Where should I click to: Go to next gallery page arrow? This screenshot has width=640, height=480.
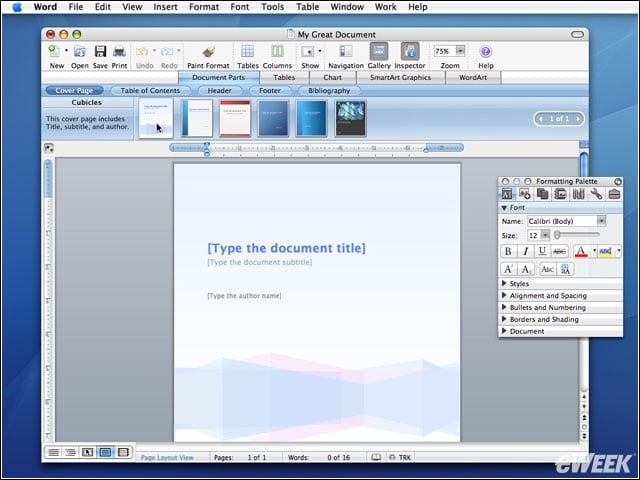pos(578,119)
